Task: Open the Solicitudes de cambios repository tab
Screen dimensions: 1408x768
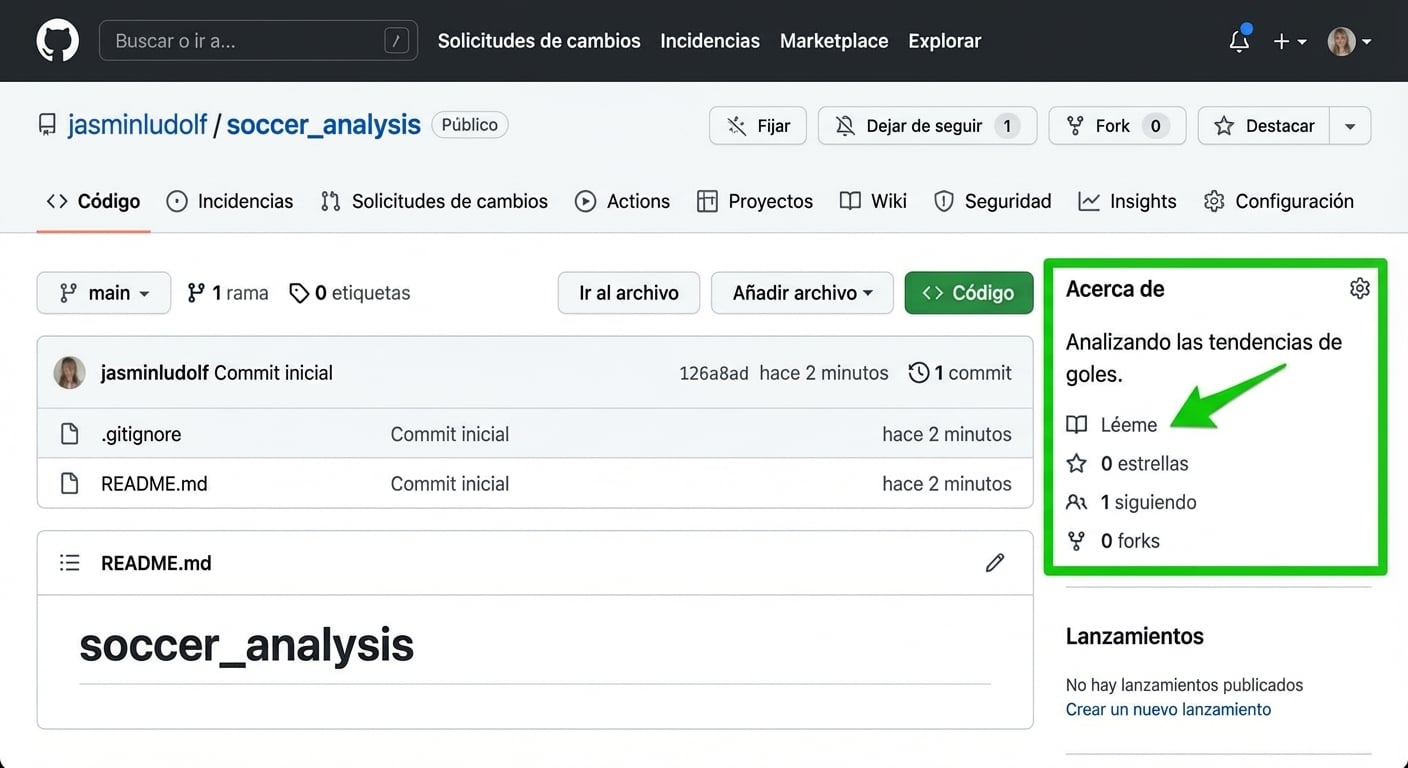Action: pyautogui.click(x=434, y=201)
